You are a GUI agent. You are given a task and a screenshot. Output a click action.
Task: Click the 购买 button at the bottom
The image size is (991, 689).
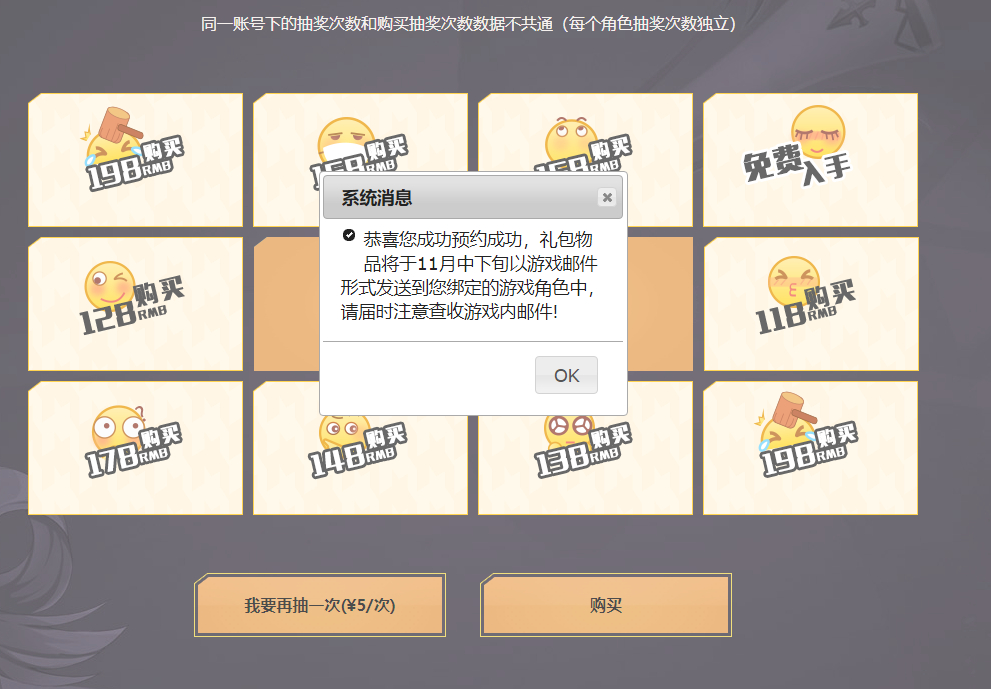pos(605,605)
